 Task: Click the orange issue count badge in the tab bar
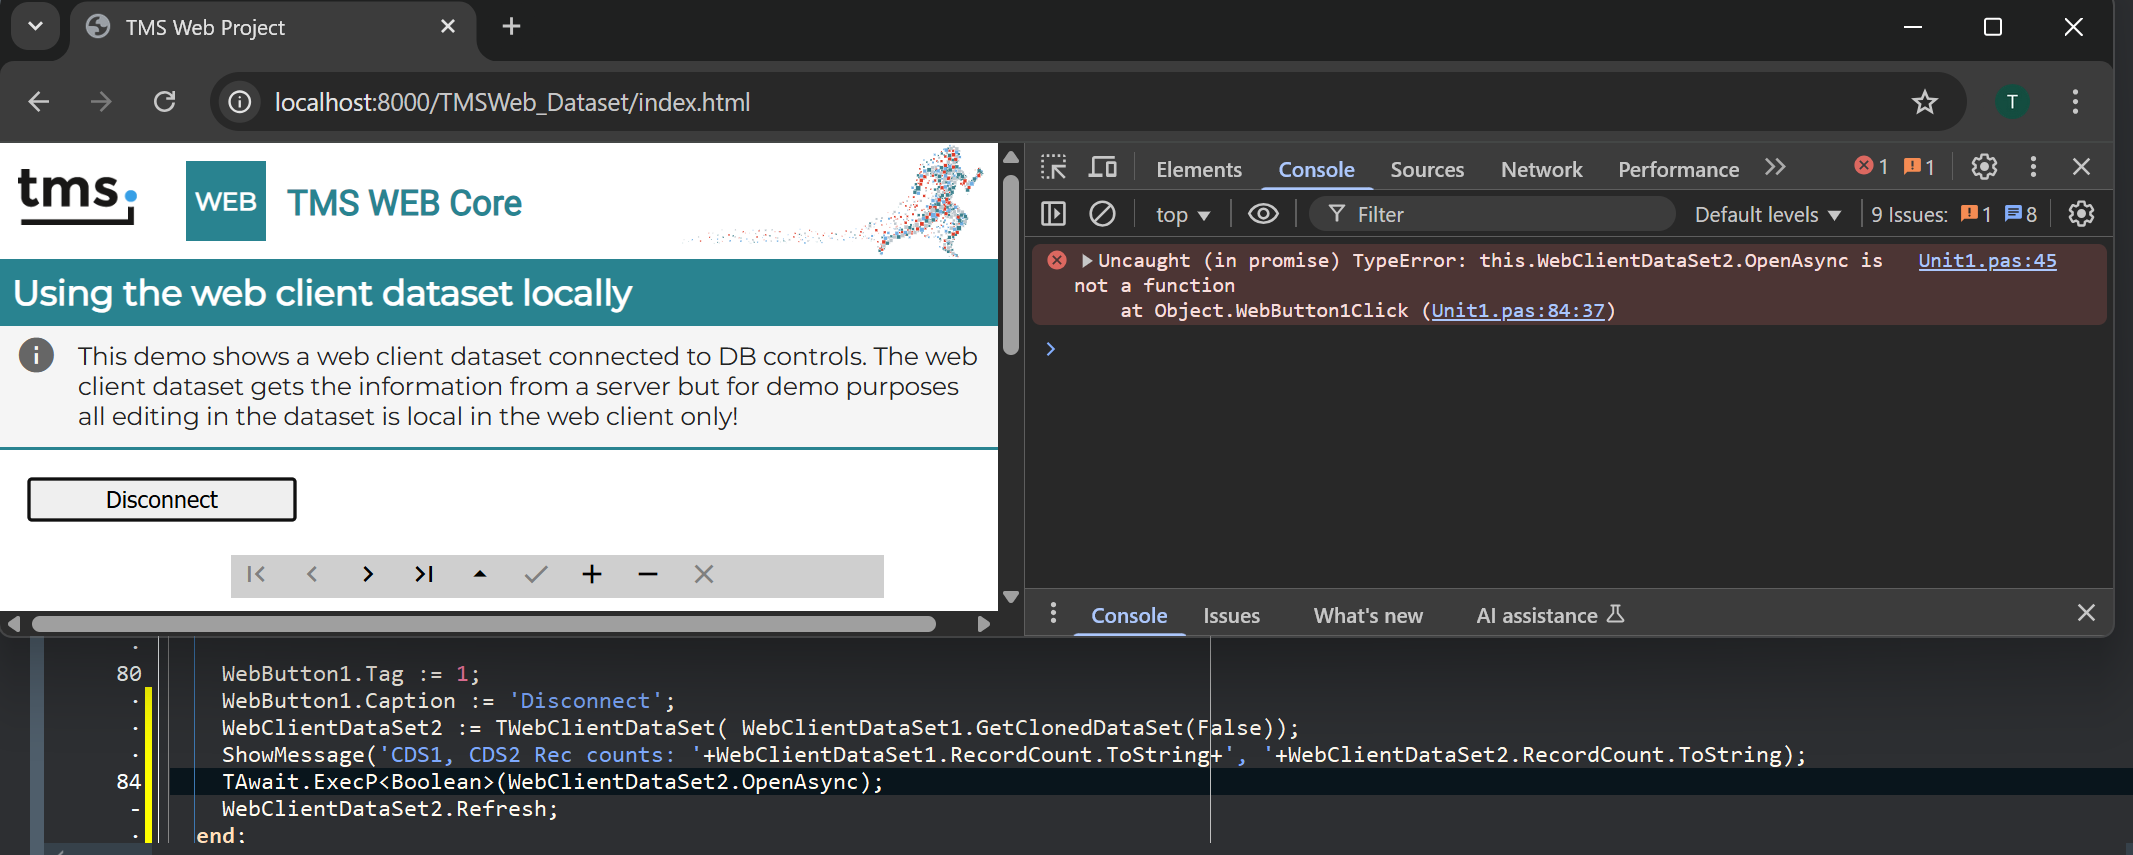pyautogui.click(x=1919, y=167)
